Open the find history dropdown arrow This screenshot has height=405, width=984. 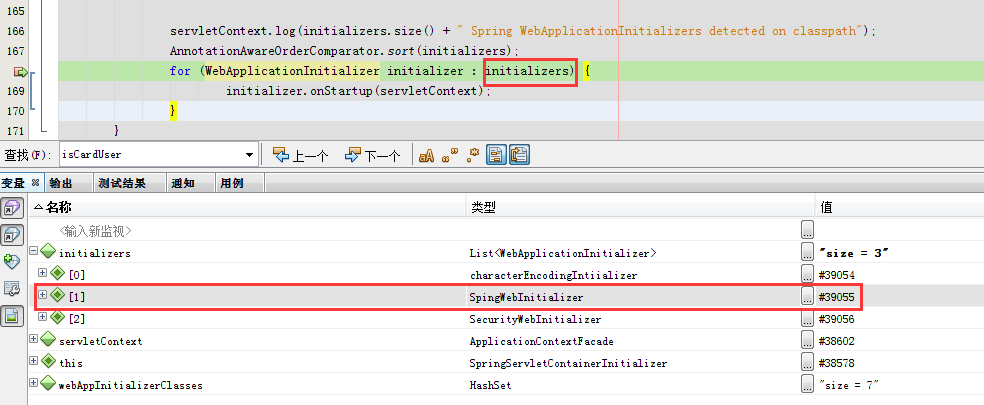click(x=249, y=154)
